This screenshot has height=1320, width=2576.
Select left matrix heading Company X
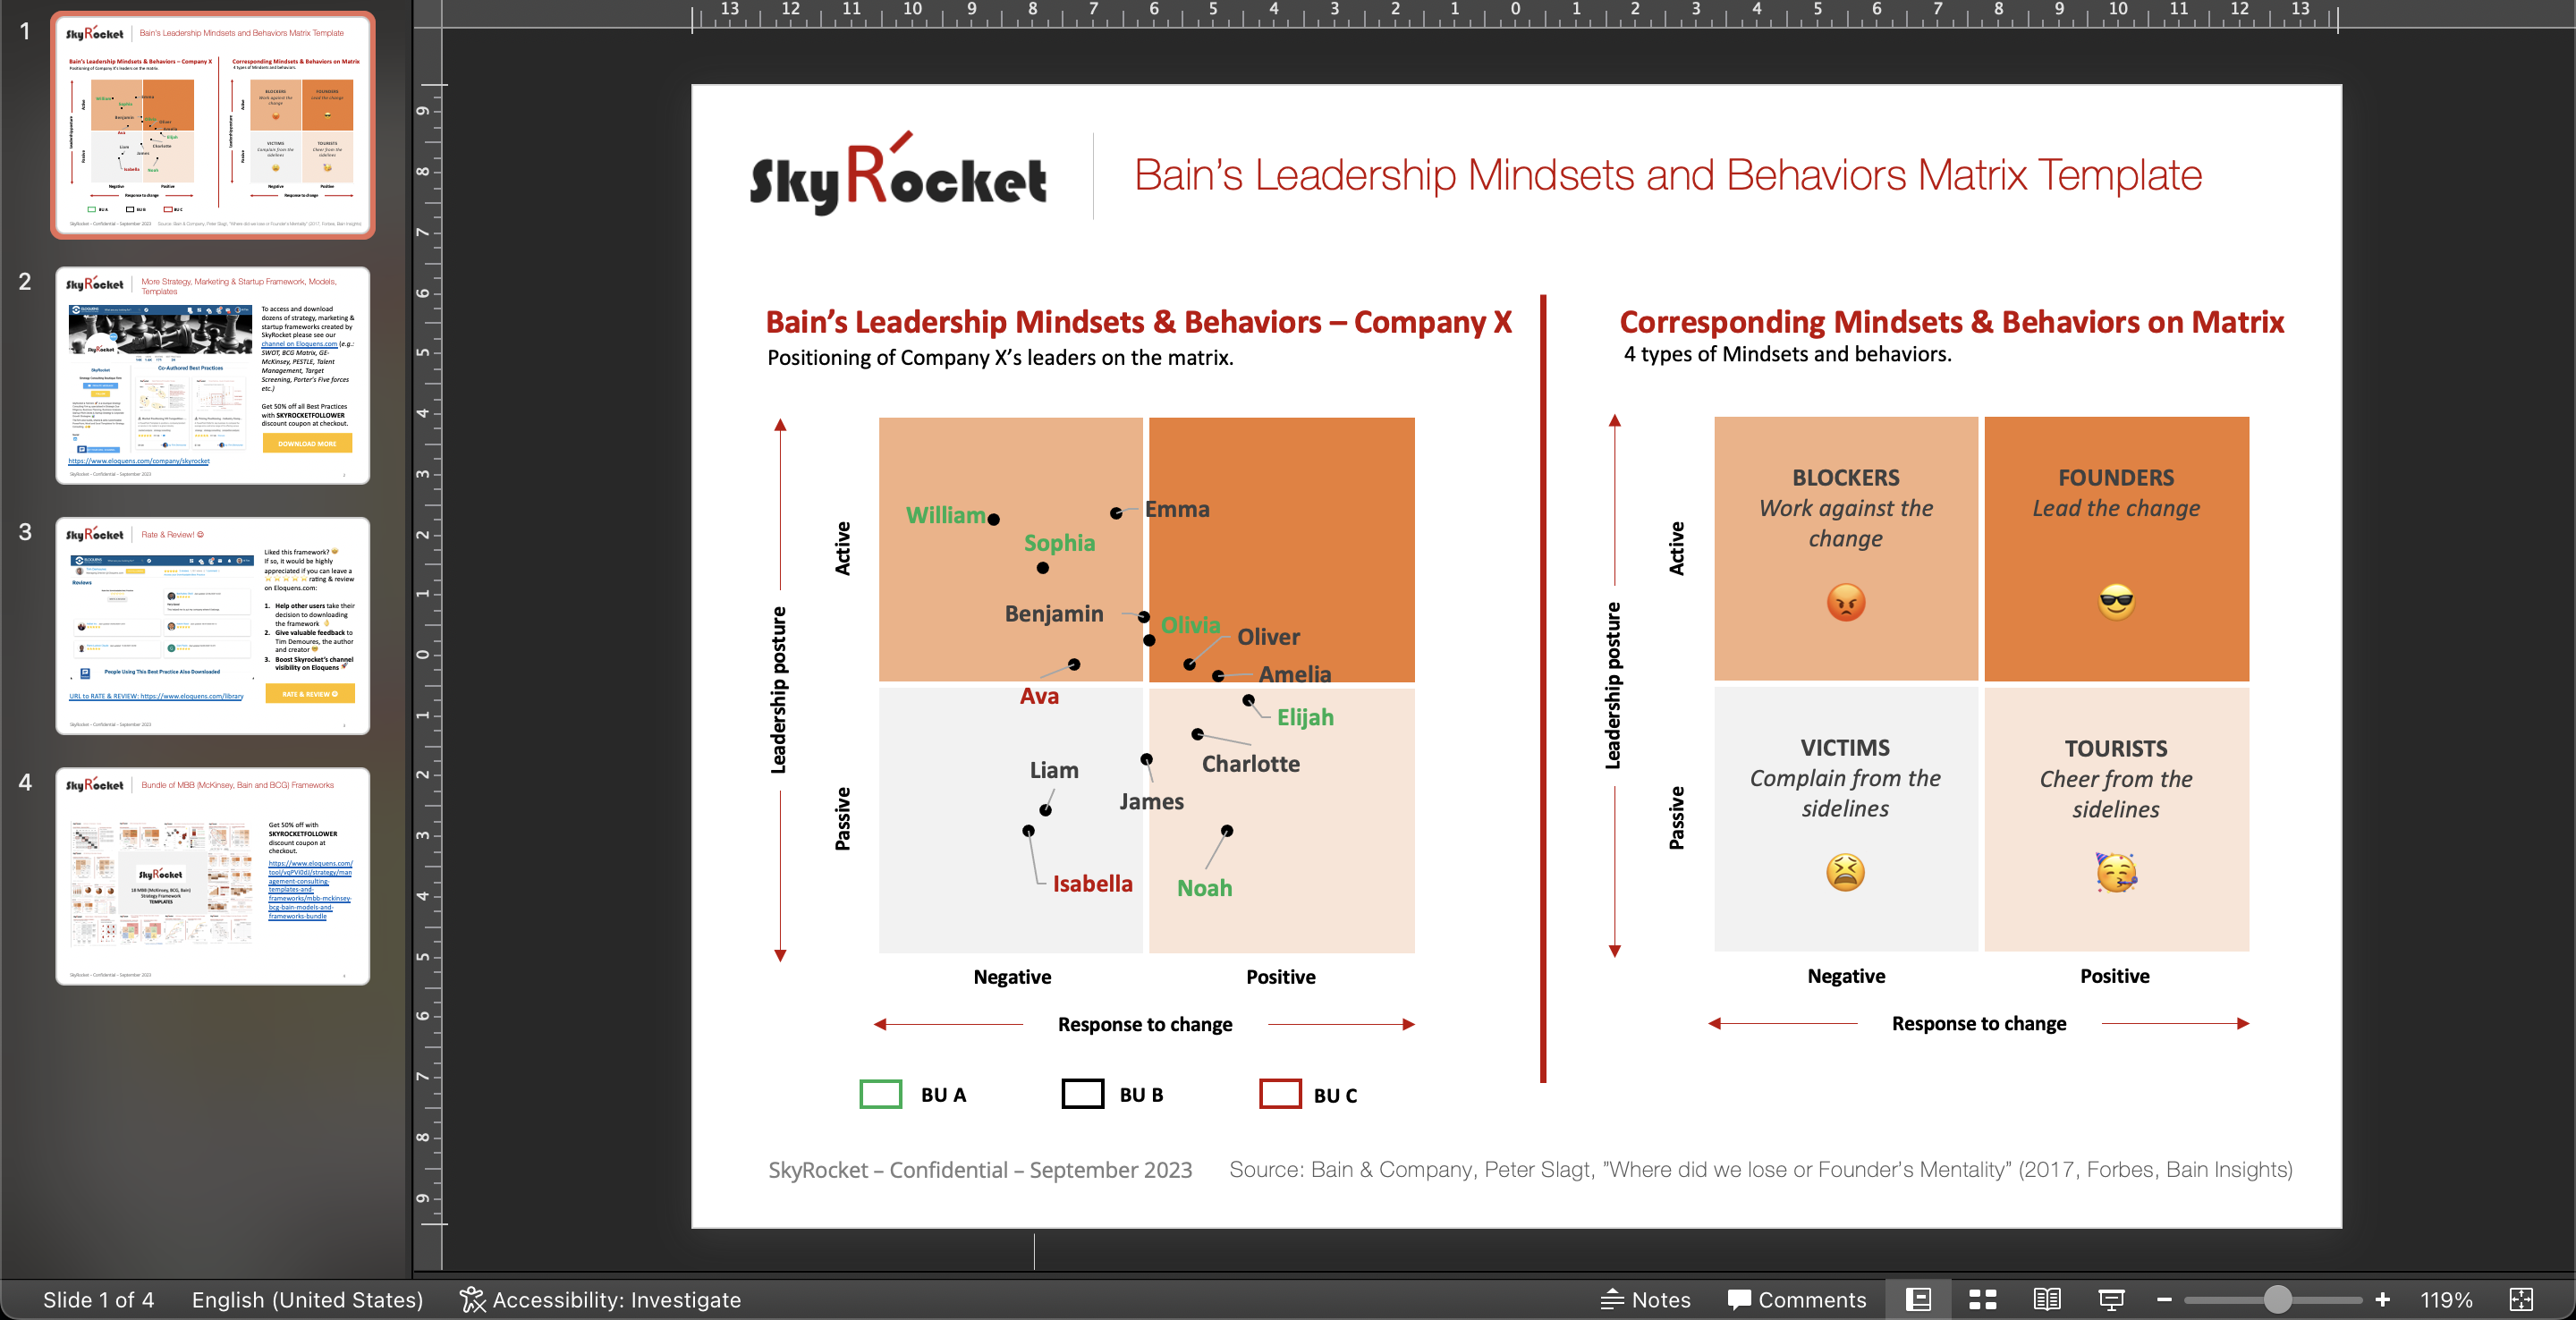(x=1138, y=322)
